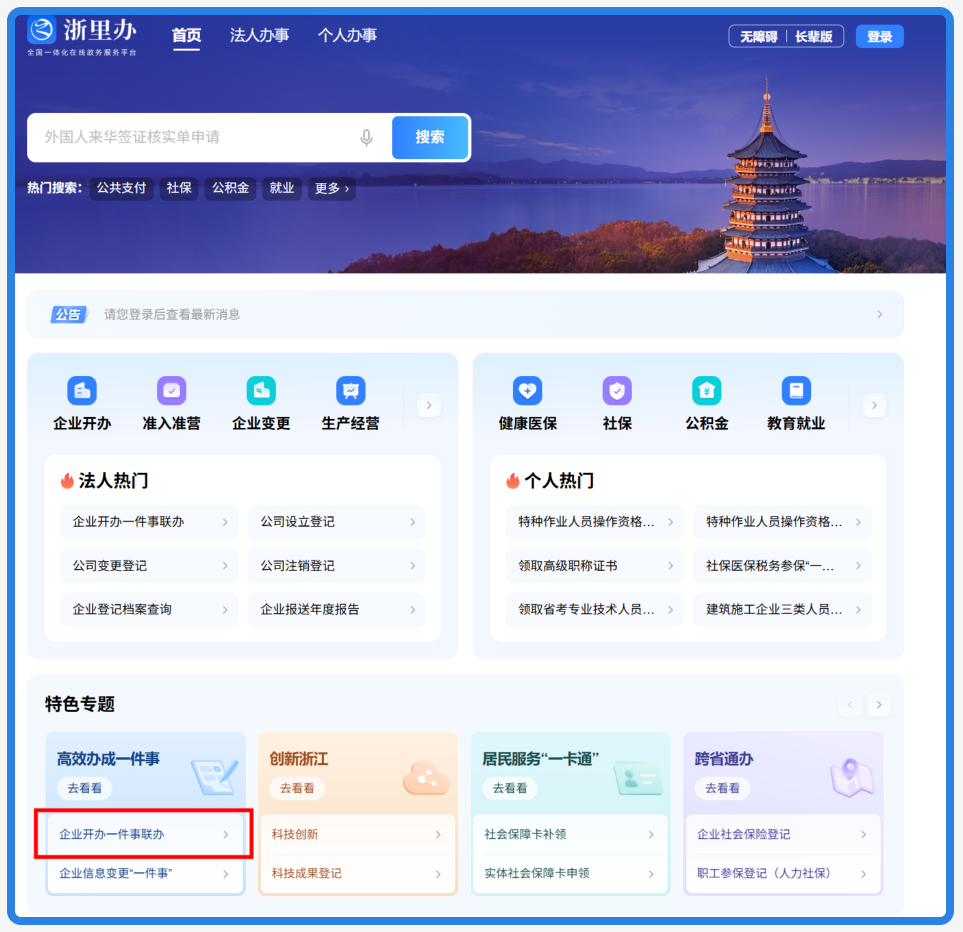Open 企业开办一件事联办 in 特色专题
Image resolution: width=963 pixels, height=932 pixels.
point(145,834)
